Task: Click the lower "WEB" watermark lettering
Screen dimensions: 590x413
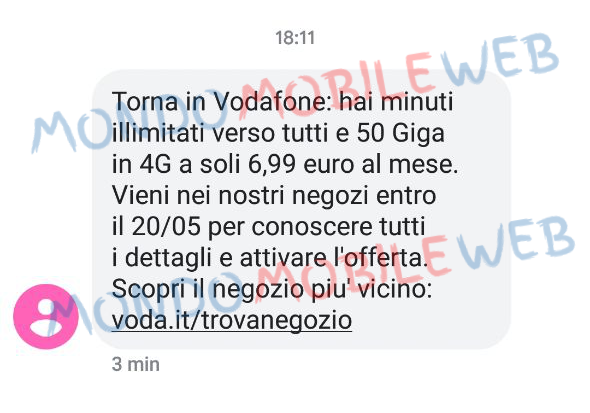Action: [517, 241]
